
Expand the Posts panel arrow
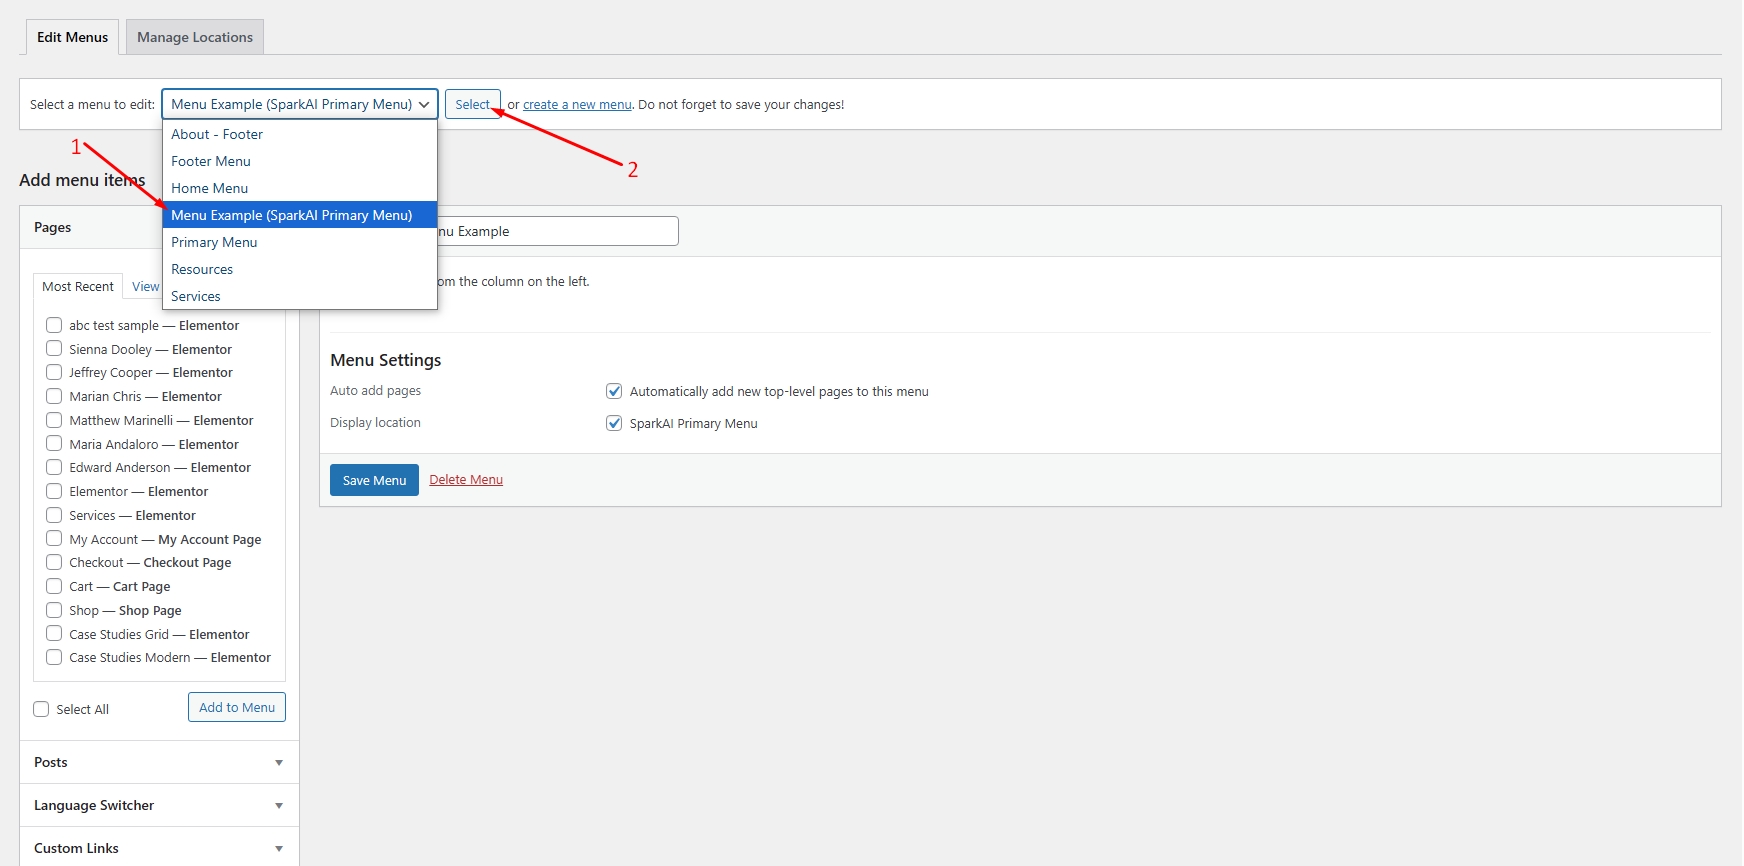click(279, 763)
